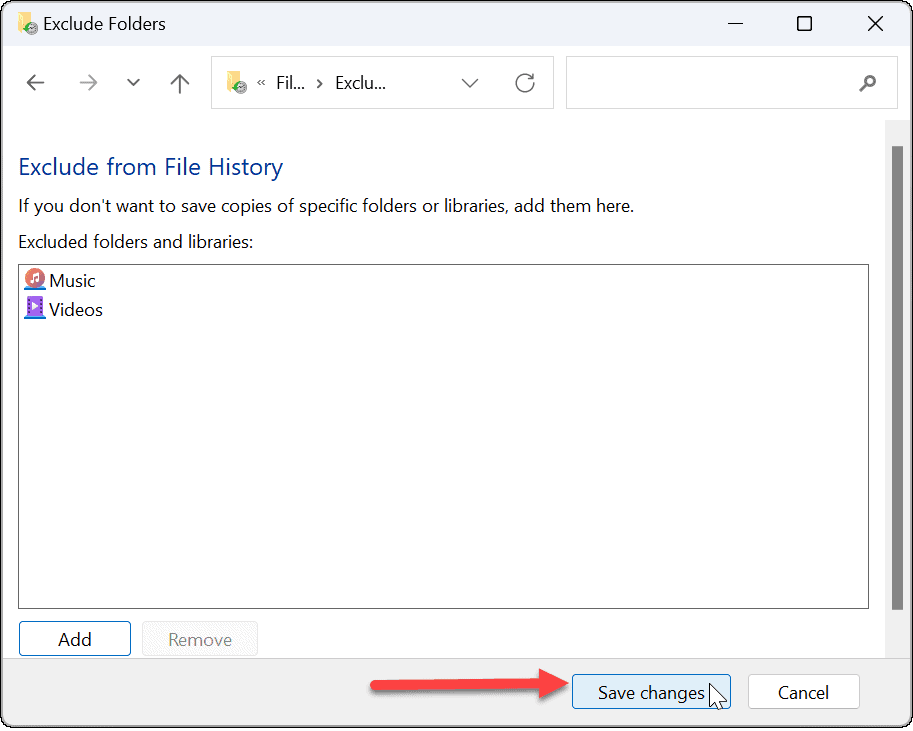The width and height of the screenshot is (913, 731).
Task: Open the Fil... breadcrumb segment
Action: 290,83
